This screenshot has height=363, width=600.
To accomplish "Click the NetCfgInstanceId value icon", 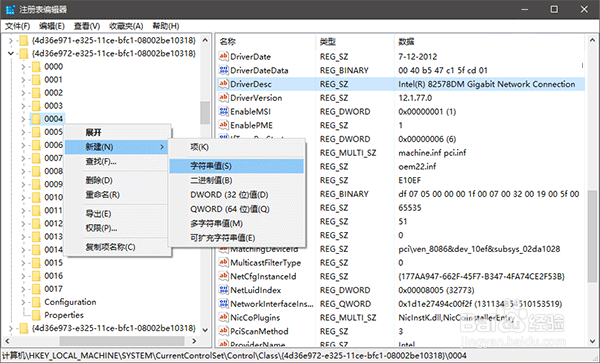I will coord(223,277).
